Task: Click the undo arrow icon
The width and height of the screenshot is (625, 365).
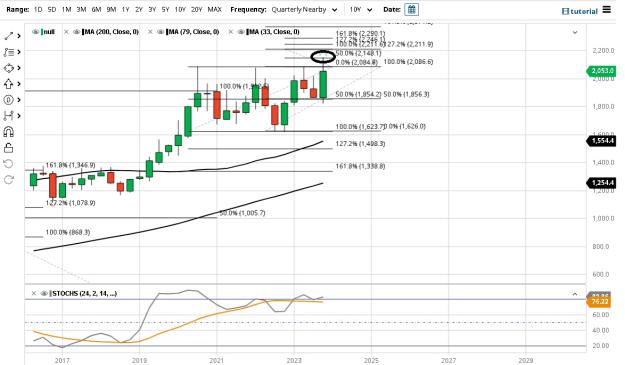Action: pyautogui.click(x=8, y=164)
